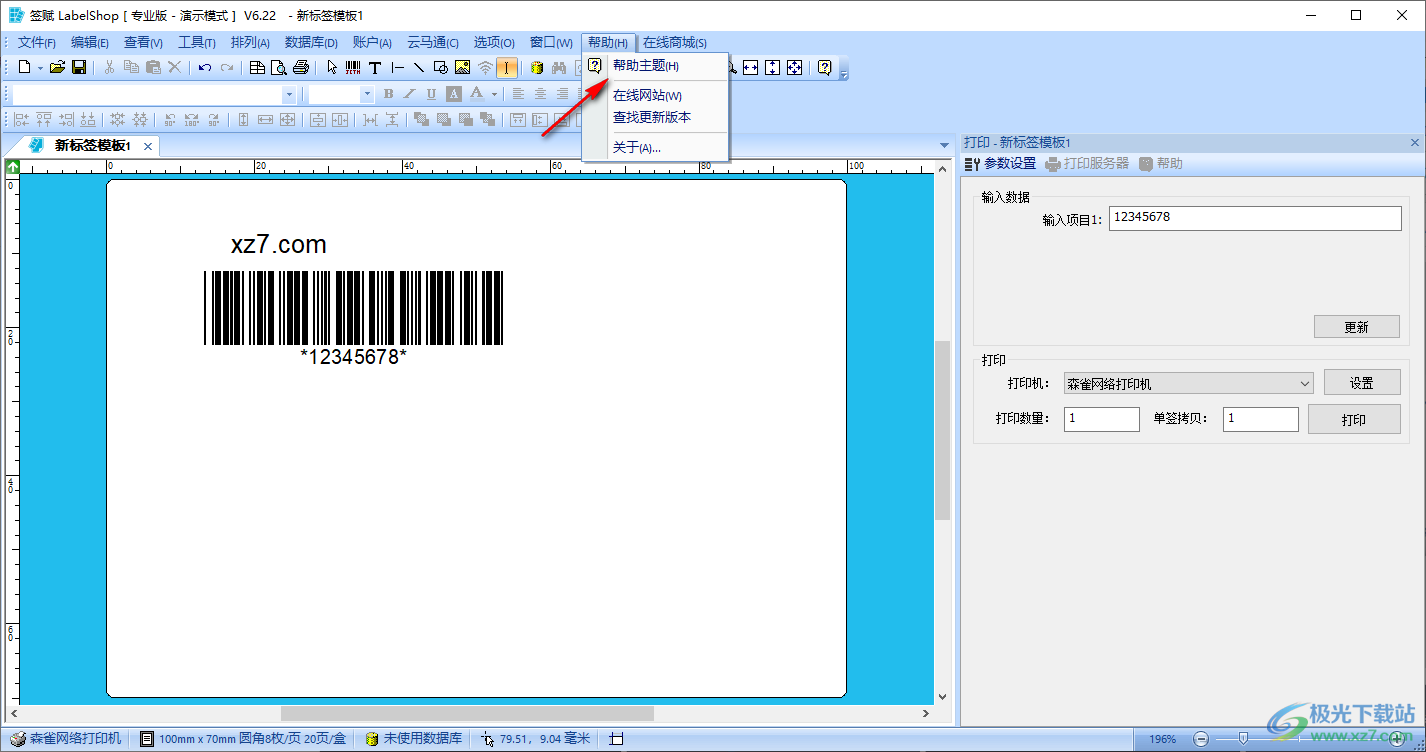Viewport: 1426px width, 752px height.
Task: Select the shape drawing tool
Action: (440, 67)
